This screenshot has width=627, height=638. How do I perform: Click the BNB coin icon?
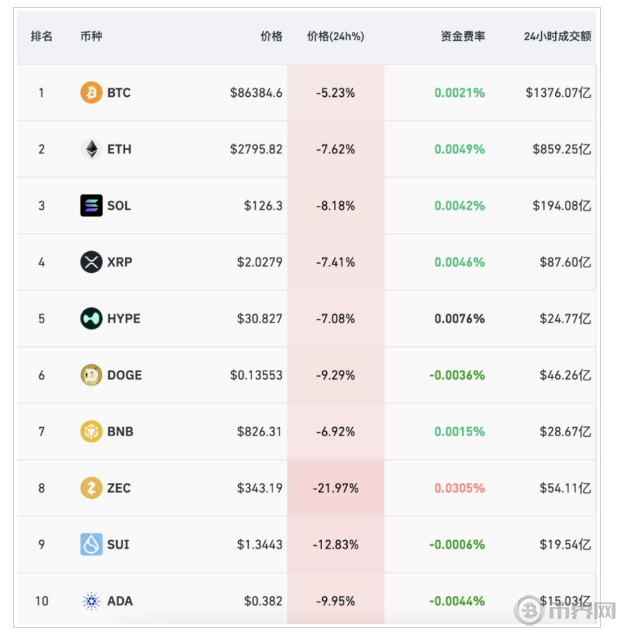pyautogui.click(x=91, y=432)
